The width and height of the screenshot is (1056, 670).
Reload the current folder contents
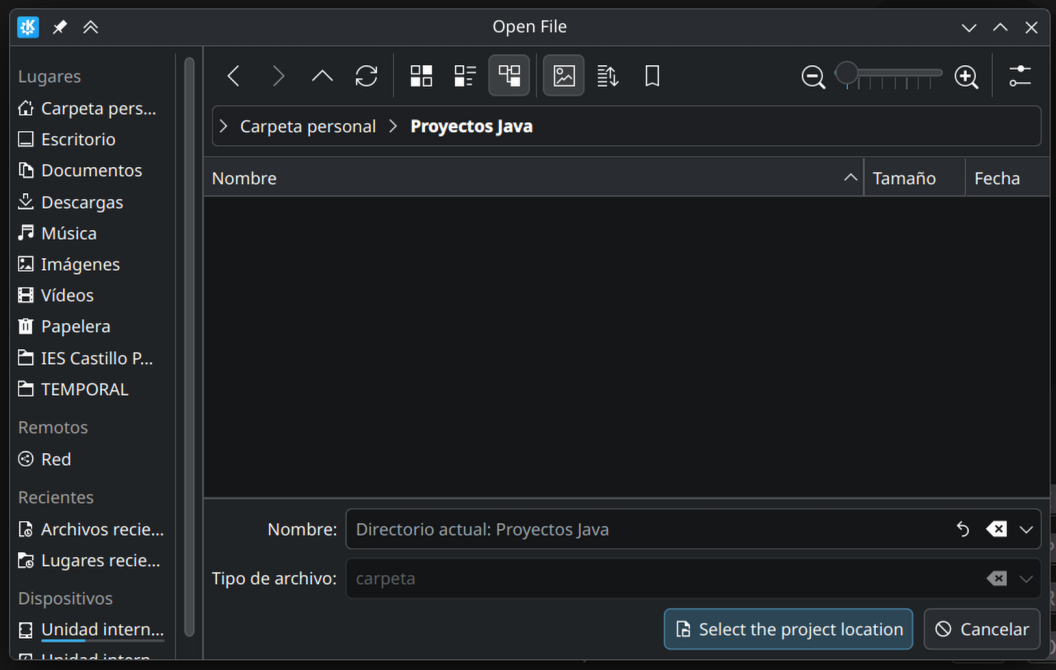click(366, 76)
